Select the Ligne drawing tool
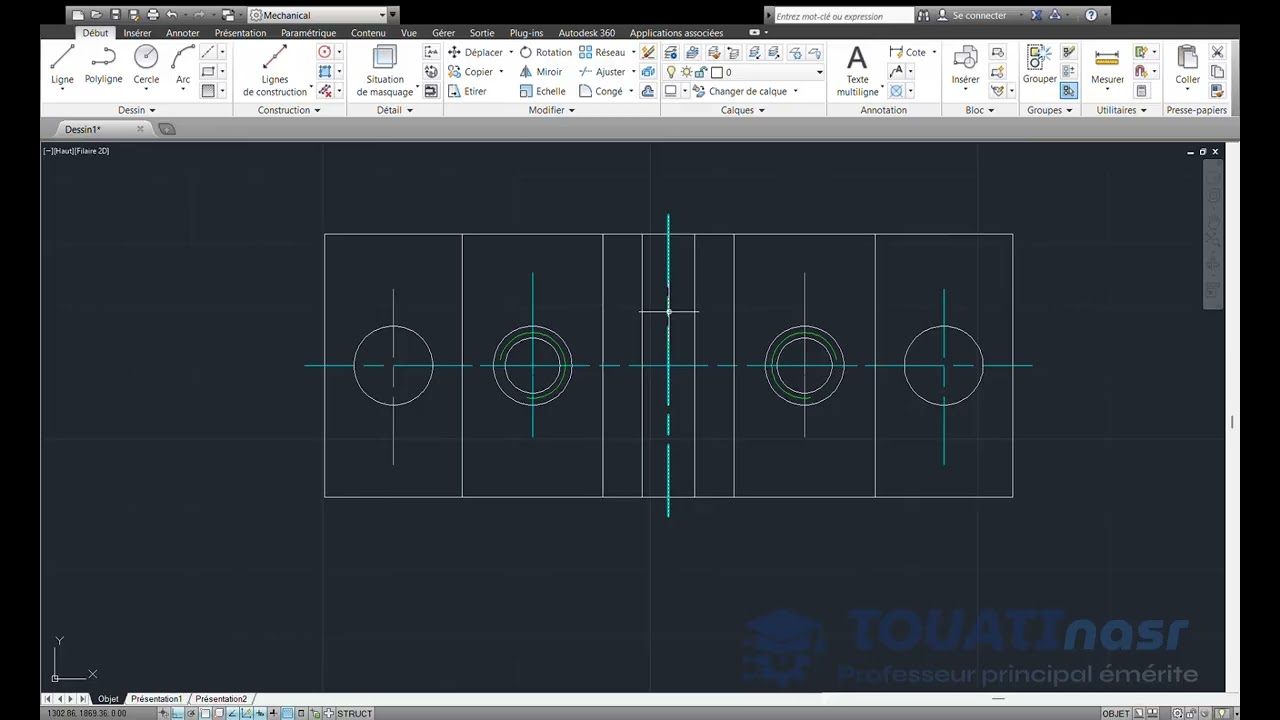Image resolution: width=1280 pixels, height=720 pixels. pyautogui.click(x=62, y=66)
